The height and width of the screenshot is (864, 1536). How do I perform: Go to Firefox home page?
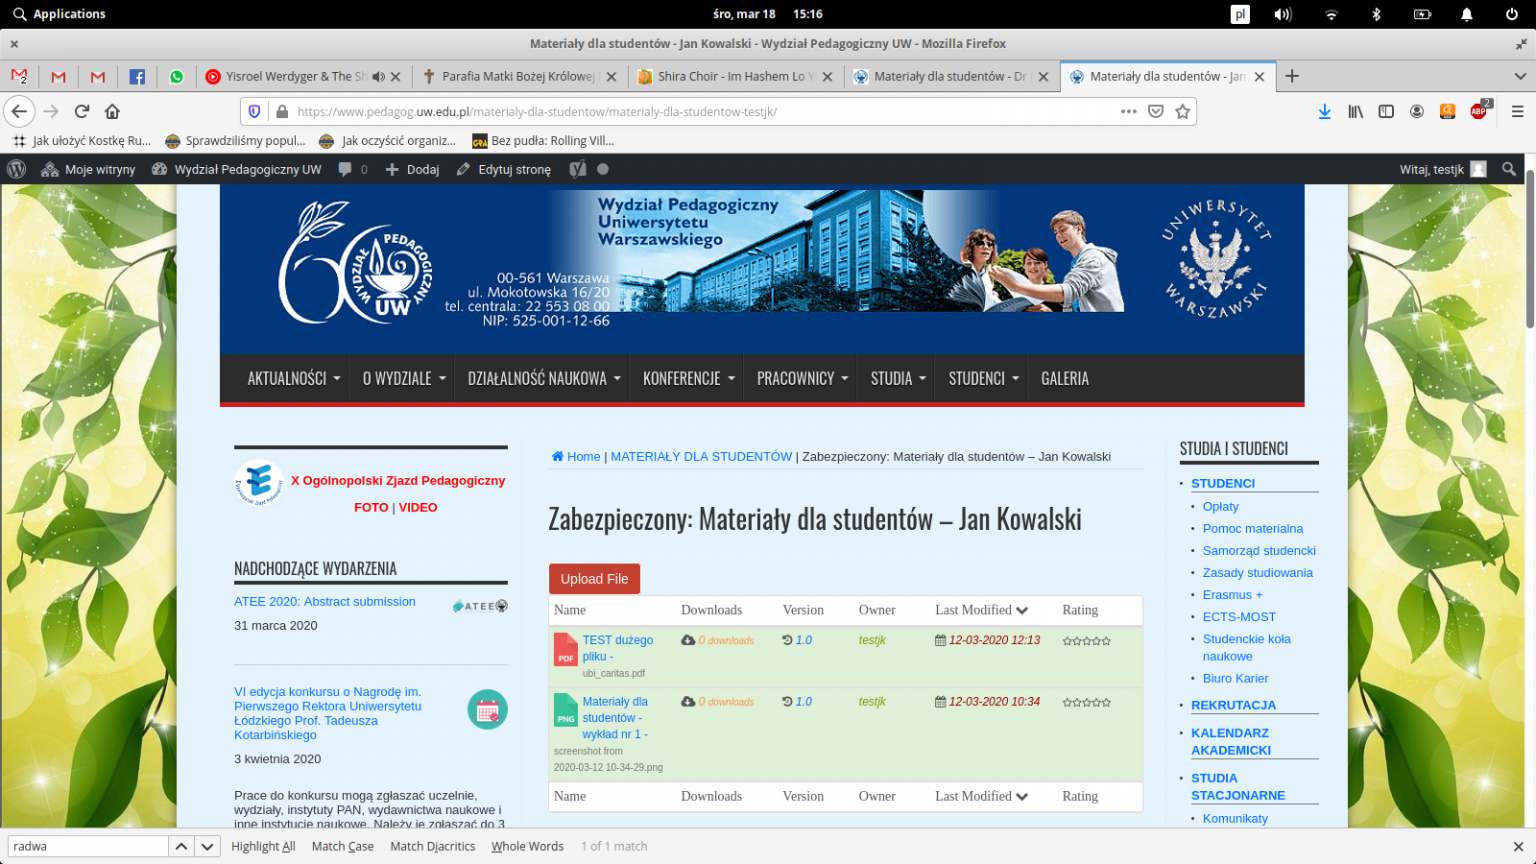[x=112, y=111]
